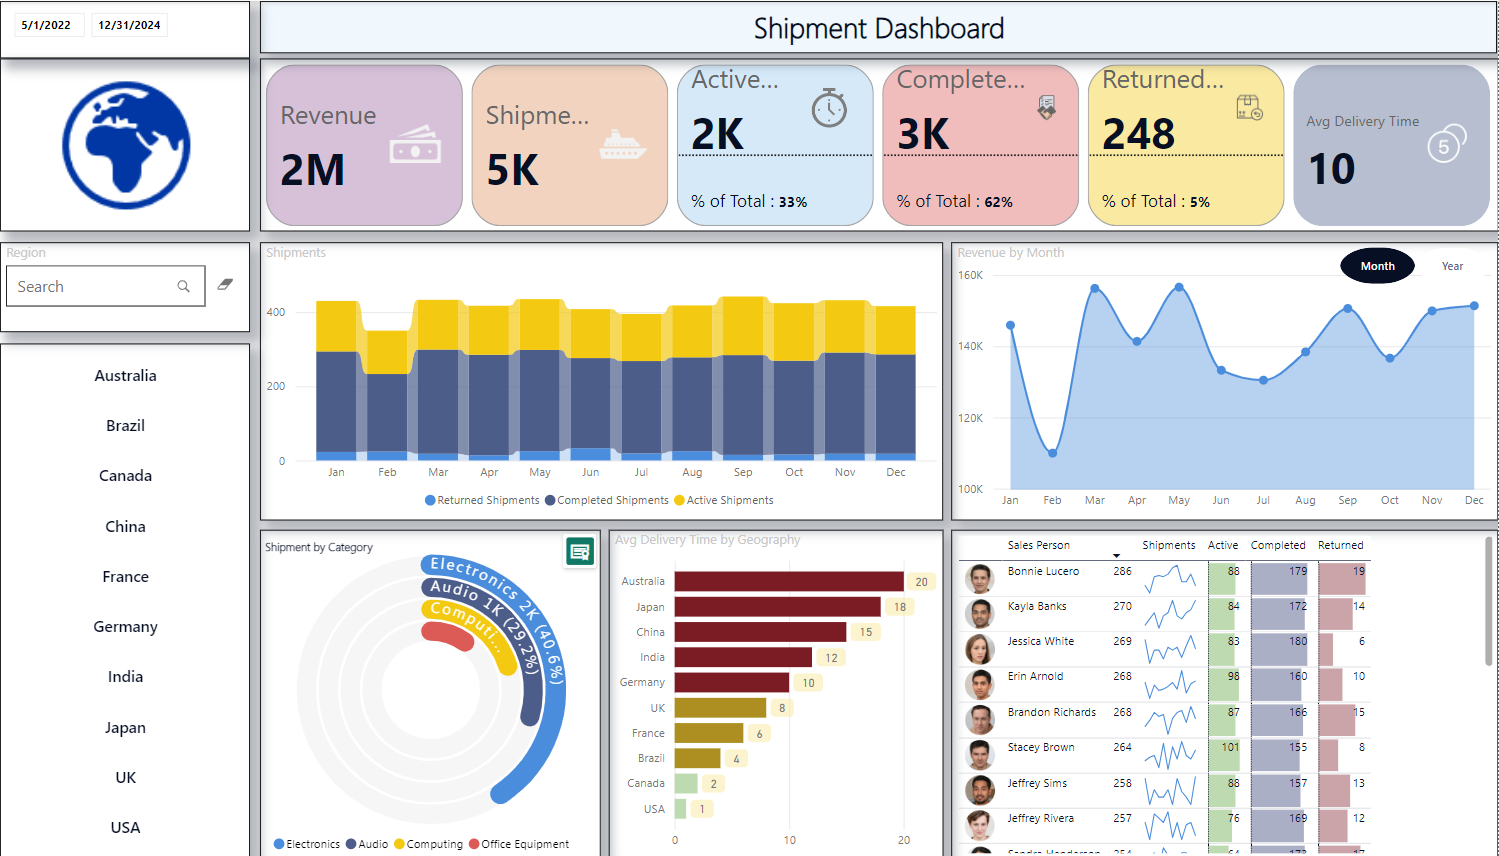Viewport: 1499px width, 856px height.
Task: Click the return box icon on Returned card
Action: 1249,108
